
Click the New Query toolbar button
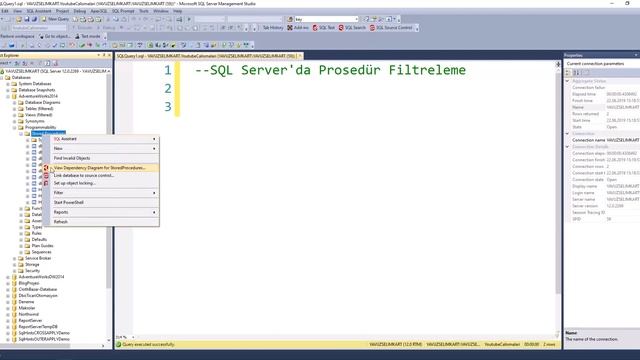[55, 19]
